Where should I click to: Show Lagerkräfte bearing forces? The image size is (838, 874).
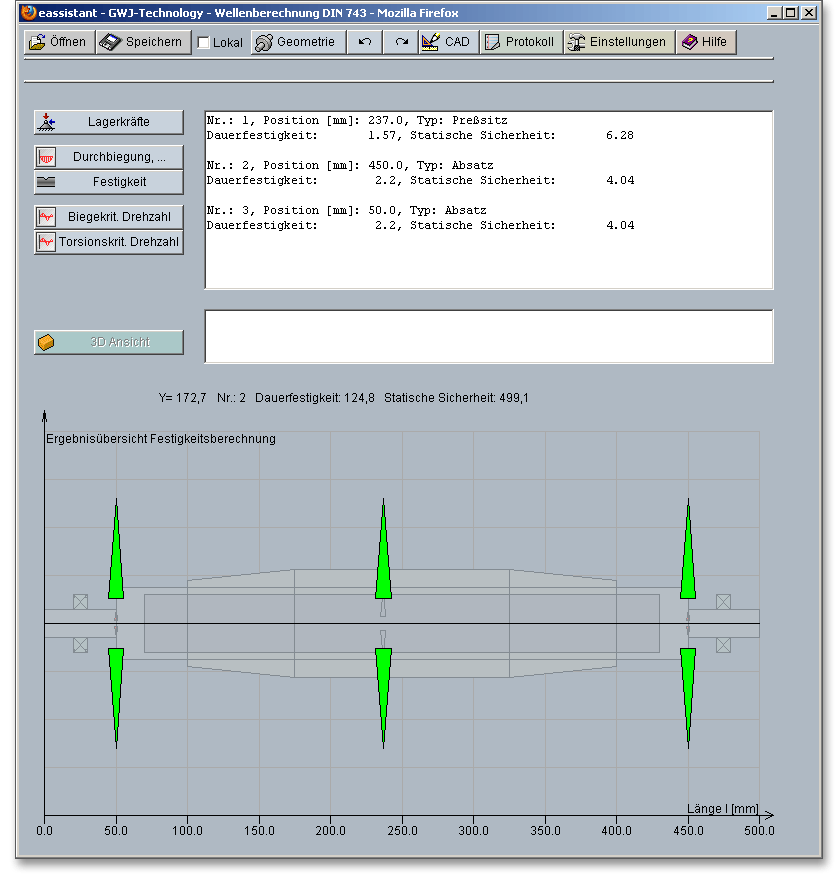pos(109,122)
